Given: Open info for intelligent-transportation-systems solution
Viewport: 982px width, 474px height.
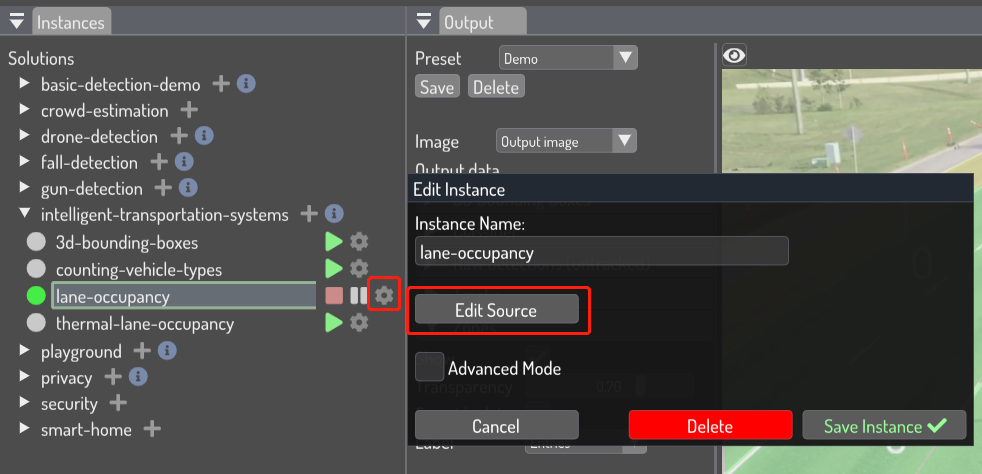Looking at the screenshot, I should point(334,214).
